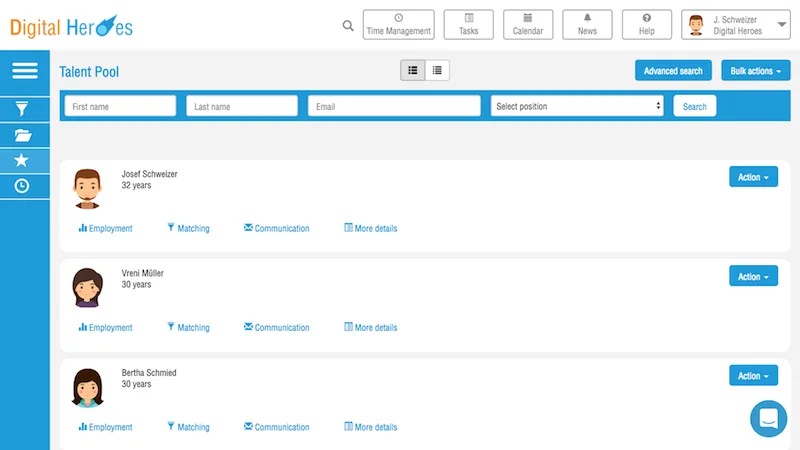Click the First name input field

(120, 106)
